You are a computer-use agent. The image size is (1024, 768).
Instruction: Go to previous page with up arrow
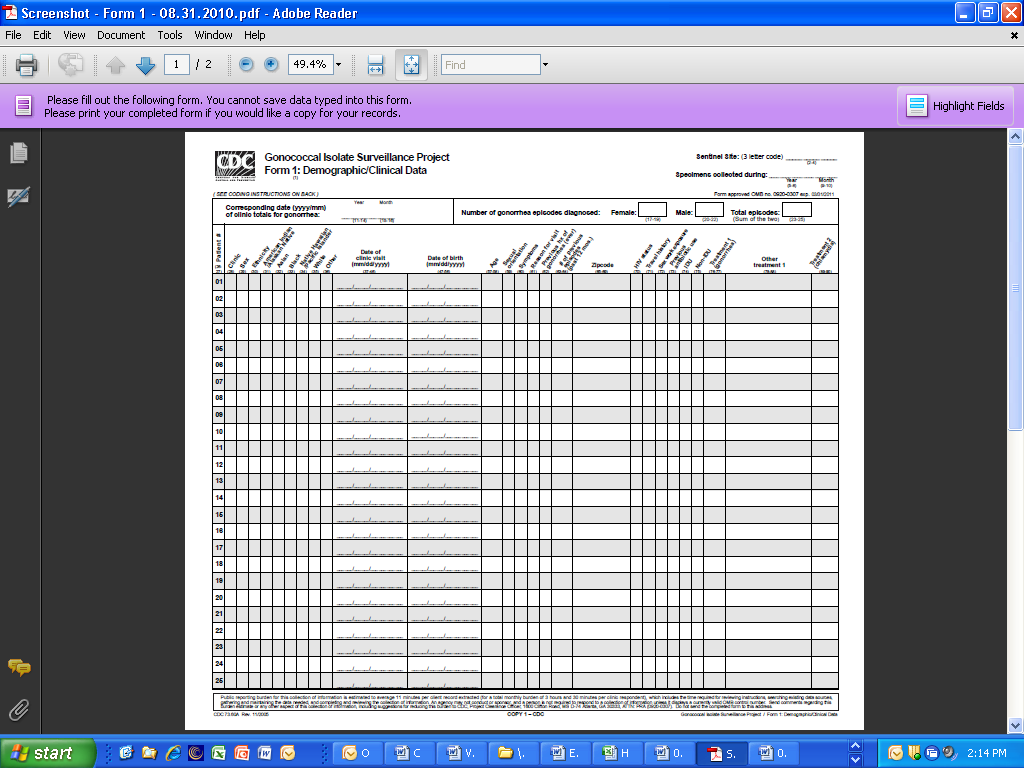click(x=116, y=65)
